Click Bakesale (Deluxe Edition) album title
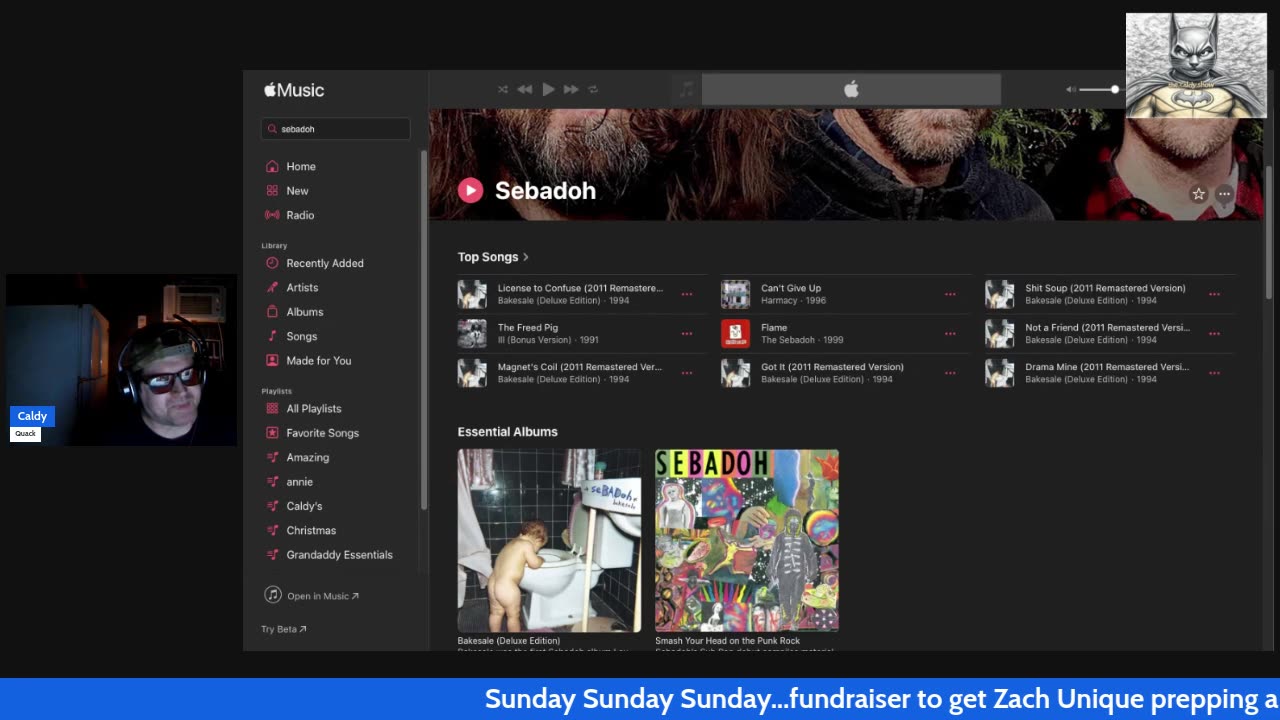 point(509,641)
